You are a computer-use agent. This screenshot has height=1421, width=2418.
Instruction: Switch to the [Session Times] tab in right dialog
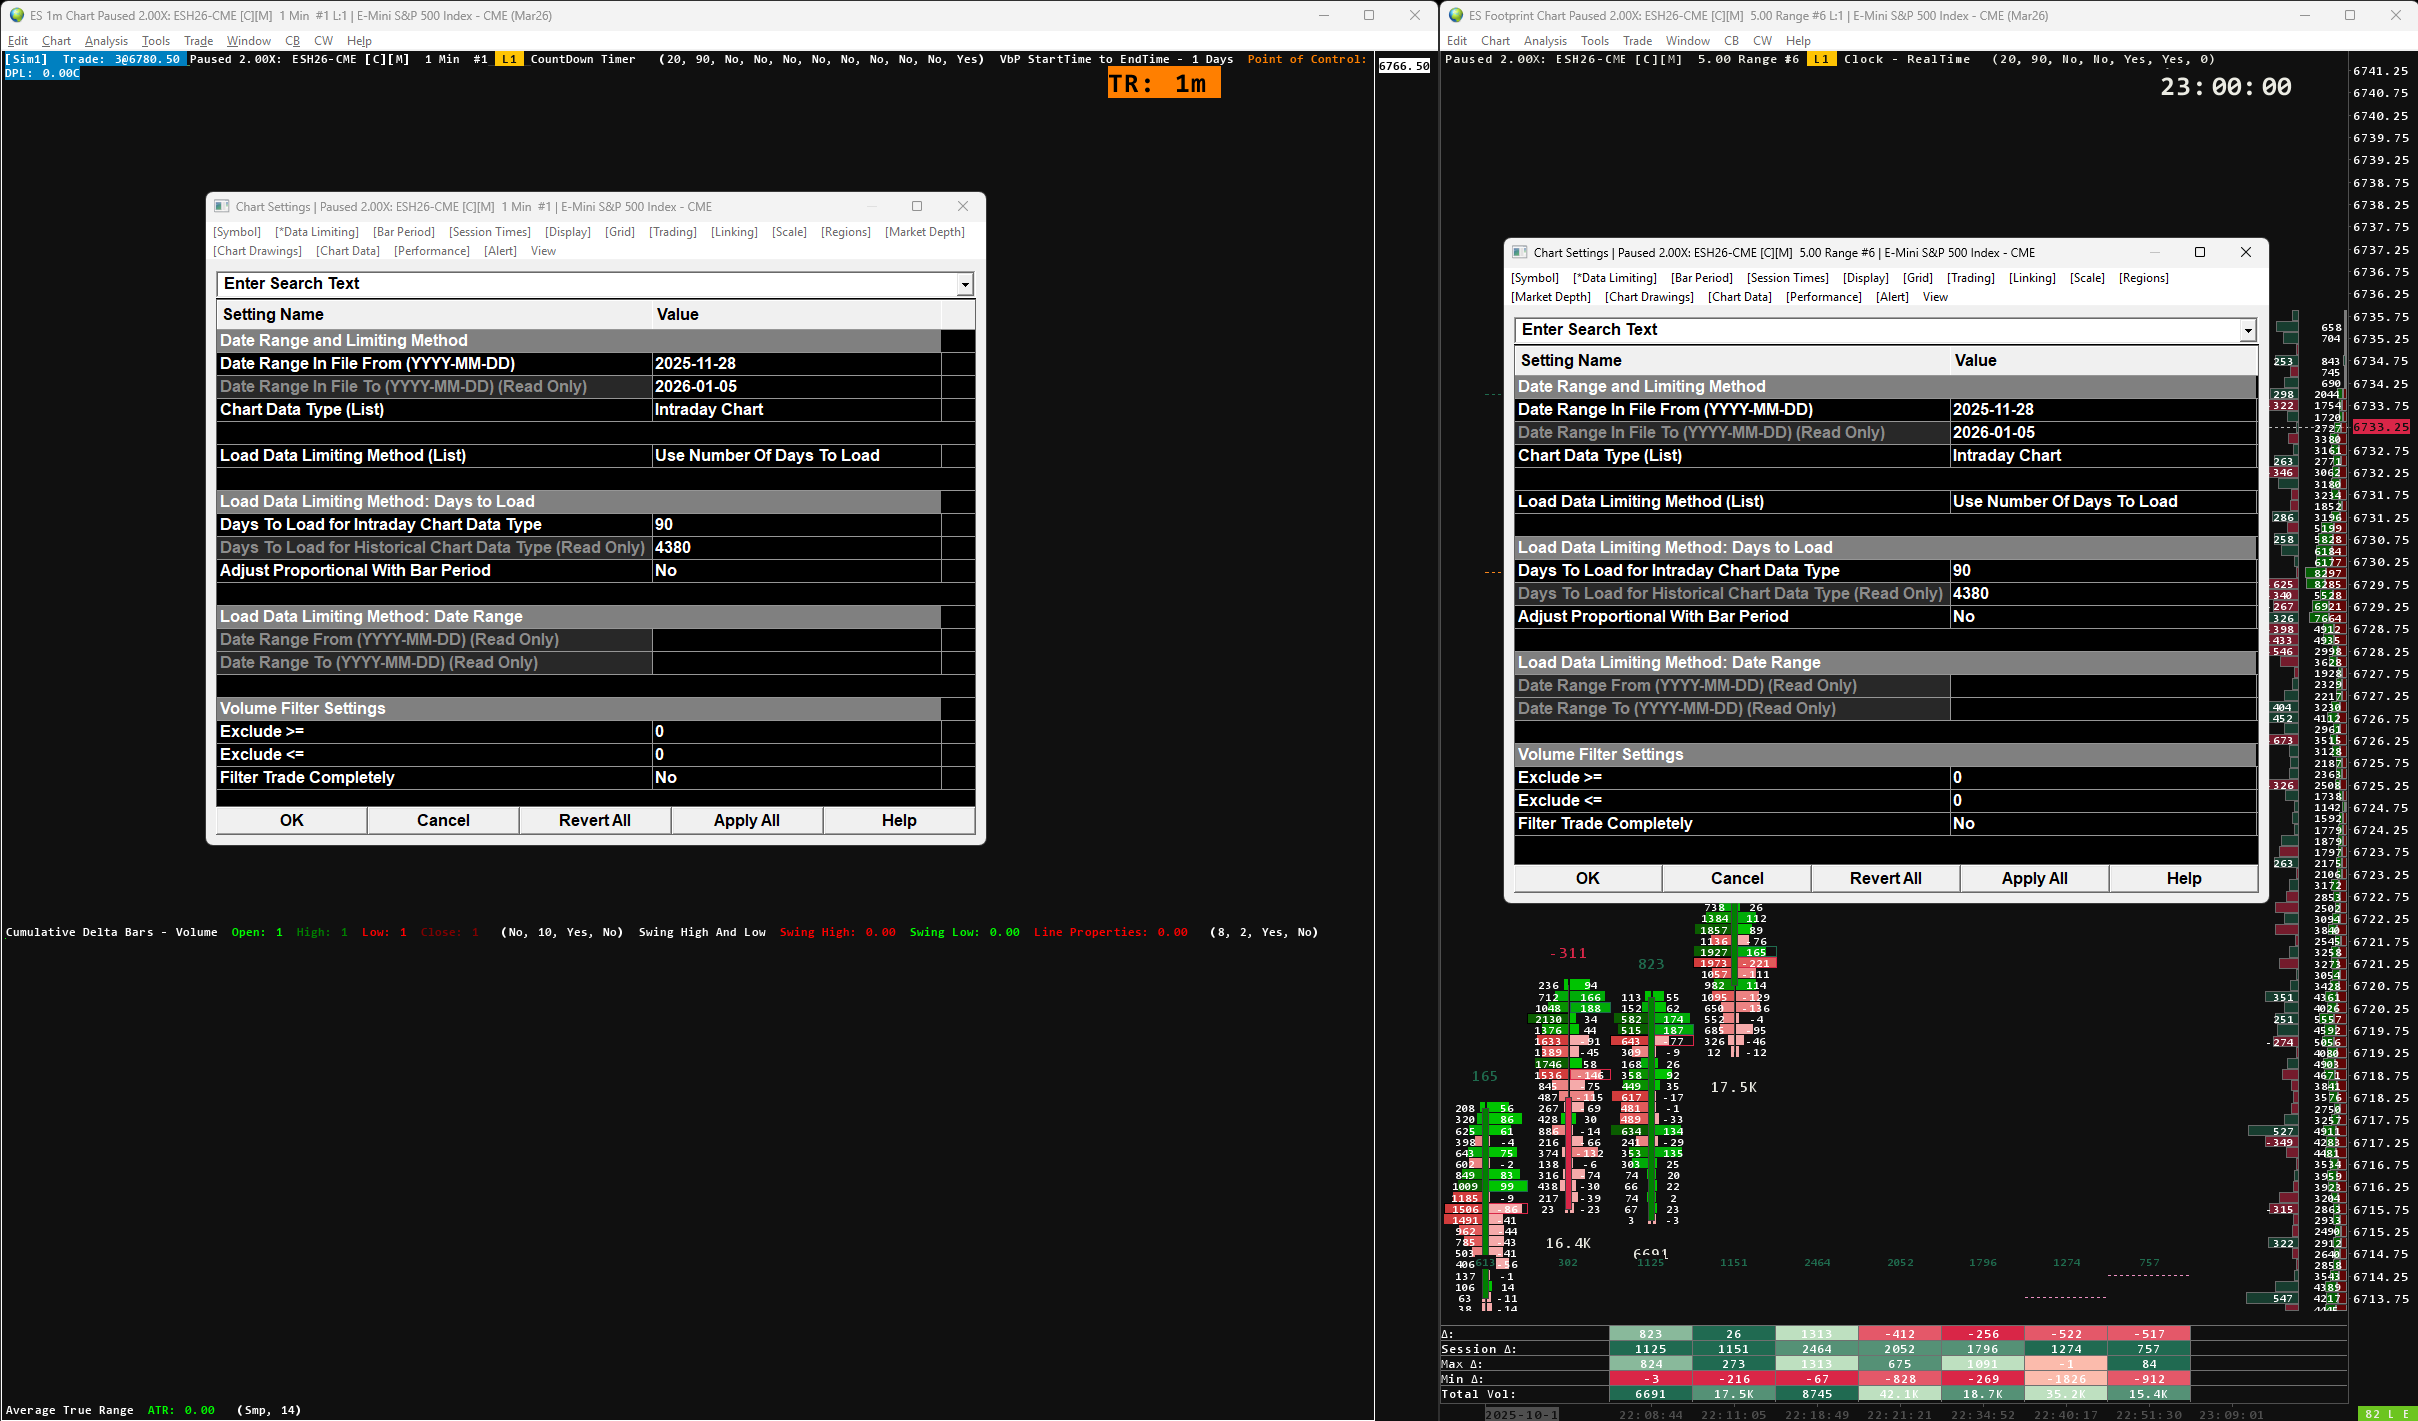pos(1787,278)
